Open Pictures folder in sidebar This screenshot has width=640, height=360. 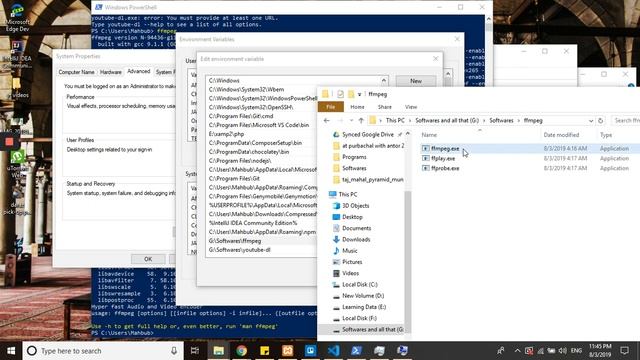(352, 262)
